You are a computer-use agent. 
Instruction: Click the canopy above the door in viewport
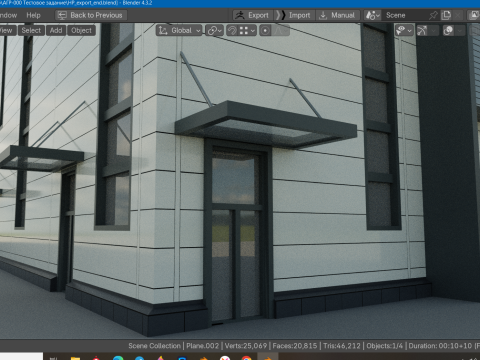pos(267,125)
